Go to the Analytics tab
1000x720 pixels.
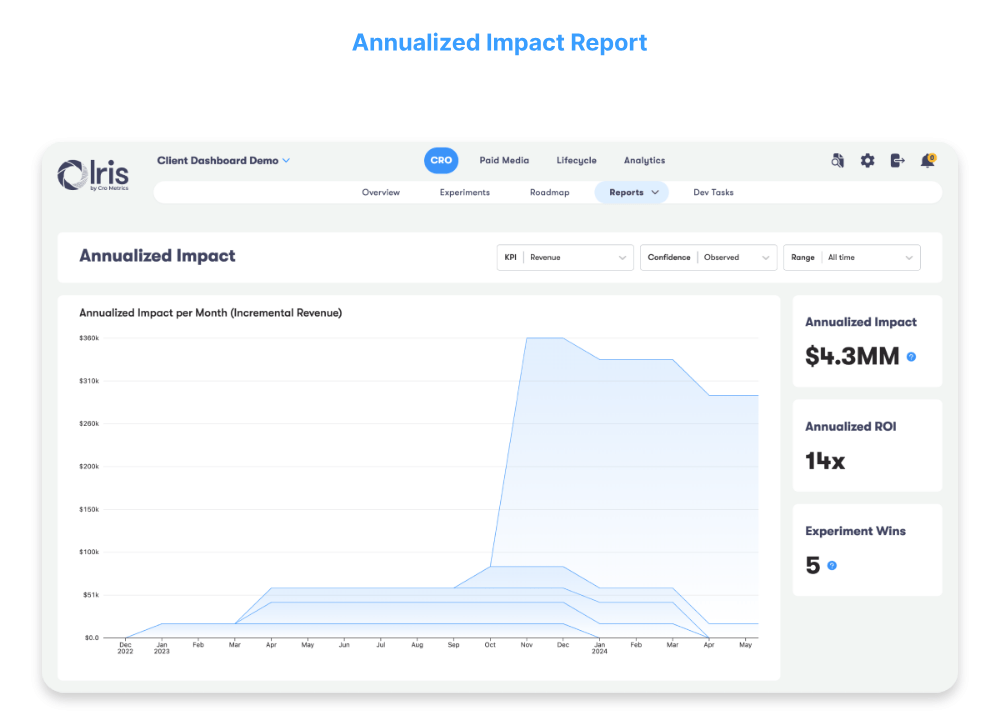coord(644,160)
